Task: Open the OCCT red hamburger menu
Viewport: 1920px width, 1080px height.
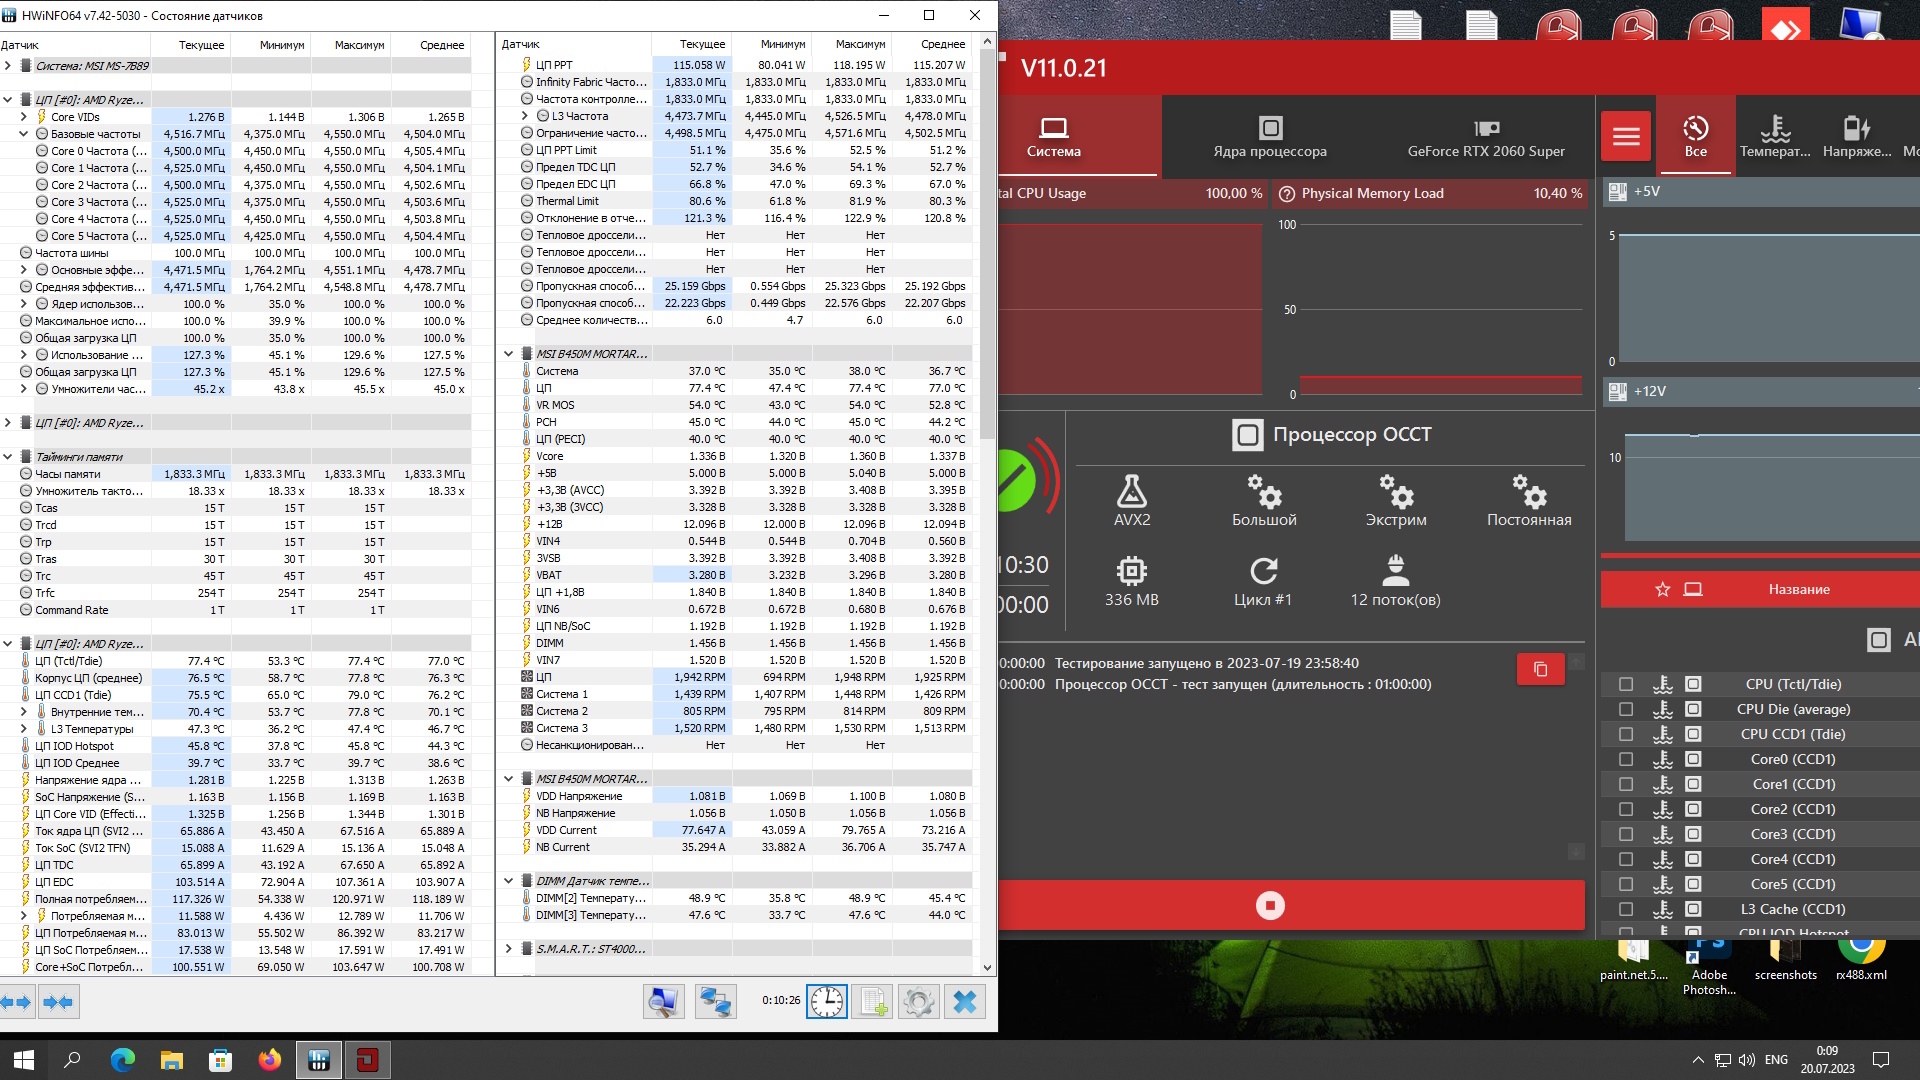Action: tap(1626, 136)
